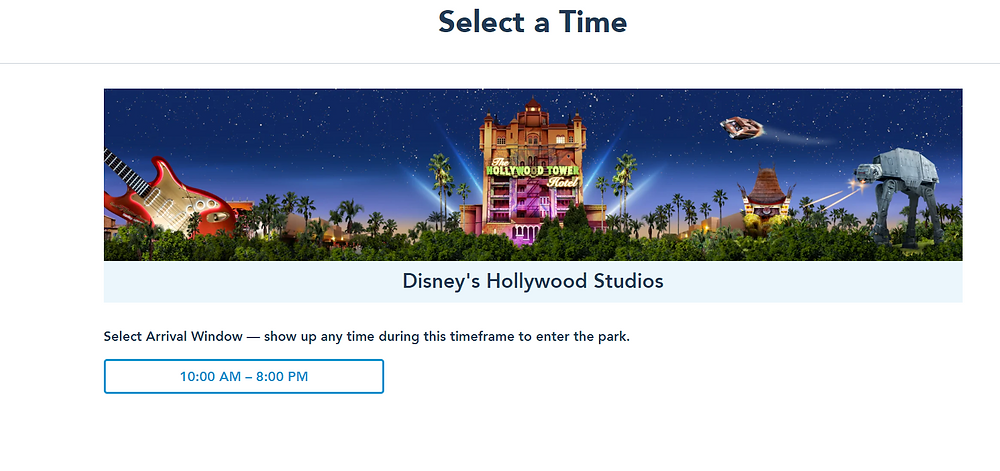This screenshot has width=1000, height=471.
Task: Select the 10:00 AM – 8:00 PM arrival window
Action: tap(244, 376)
